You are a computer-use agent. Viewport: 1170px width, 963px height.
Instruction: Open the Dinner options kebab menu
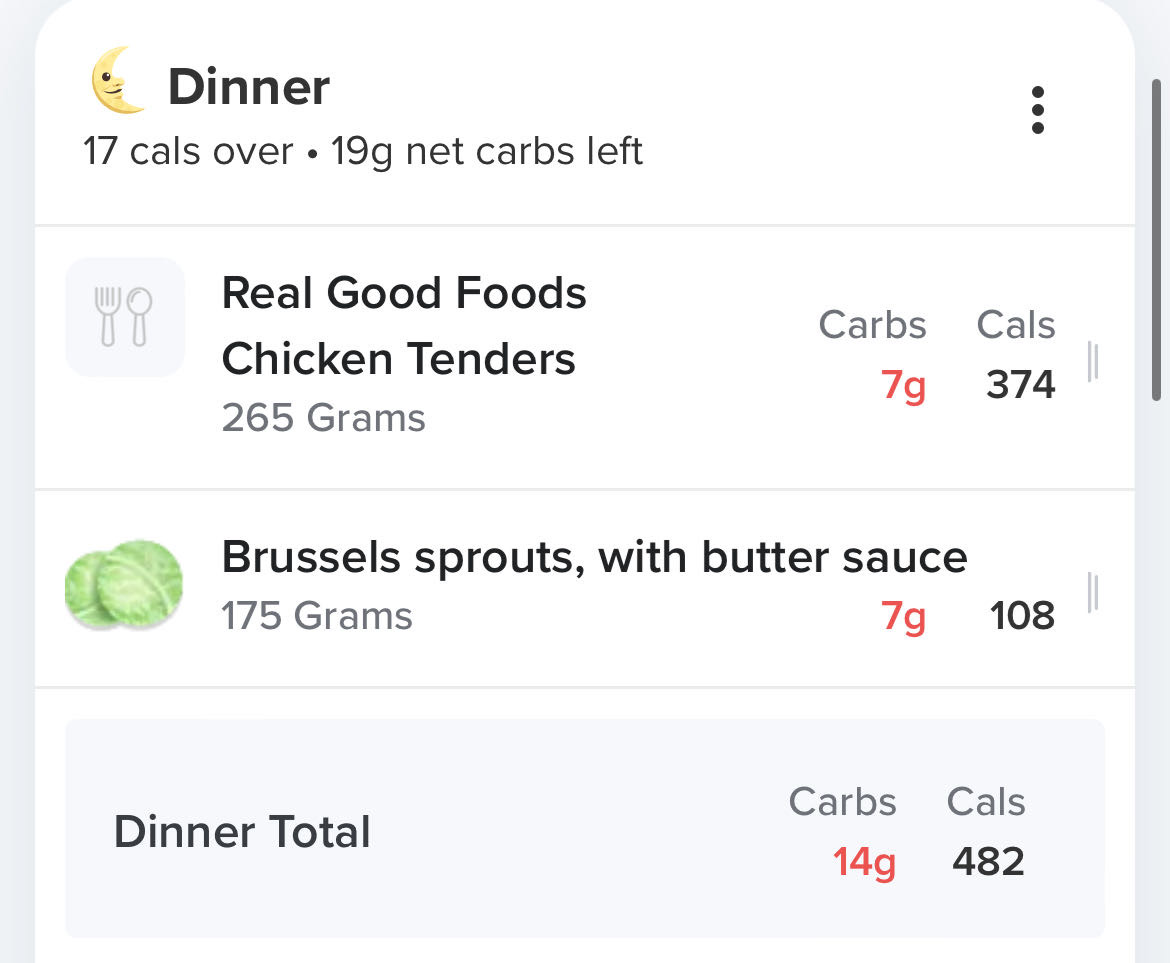1038,111
